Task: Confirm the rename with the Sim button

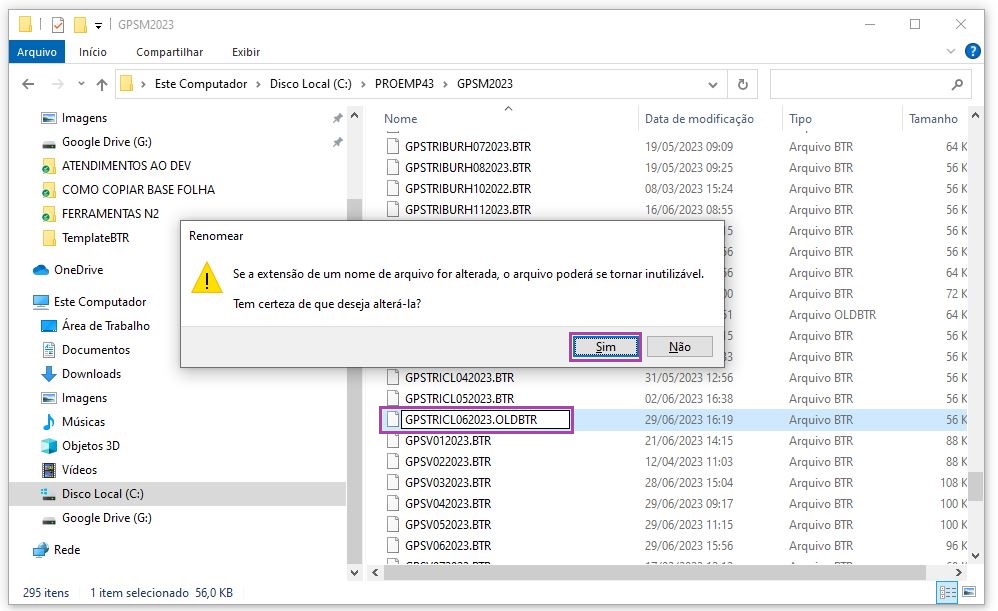Action: pyautogui.click(x=605, y=347)
